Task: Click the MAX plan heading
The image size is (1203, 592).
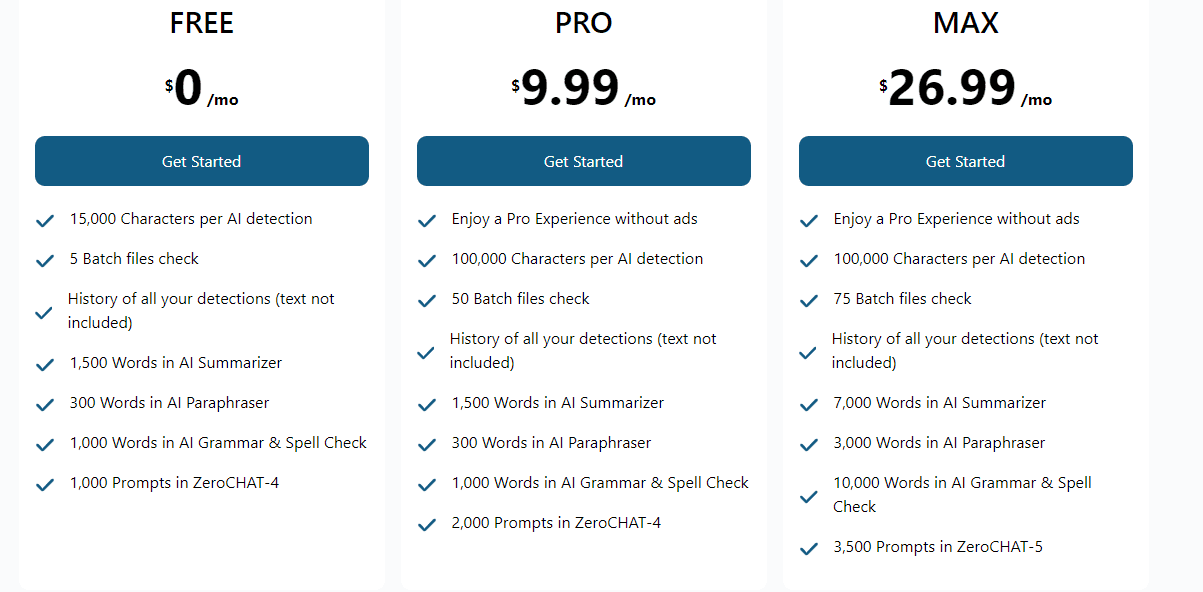Action: pyautogui.click(x=966, y=23)
